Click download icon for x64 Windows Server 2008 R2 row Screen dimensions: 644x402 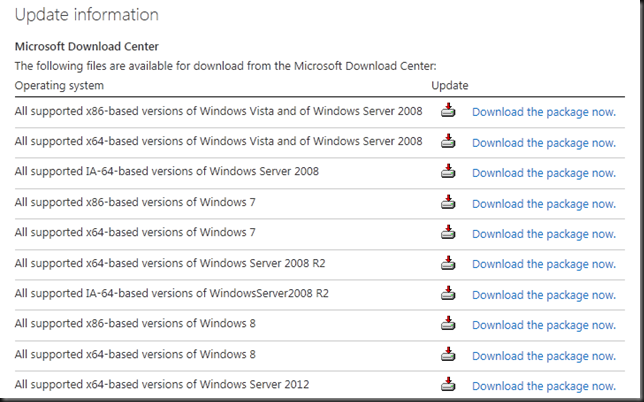click(x=448, y=263)
